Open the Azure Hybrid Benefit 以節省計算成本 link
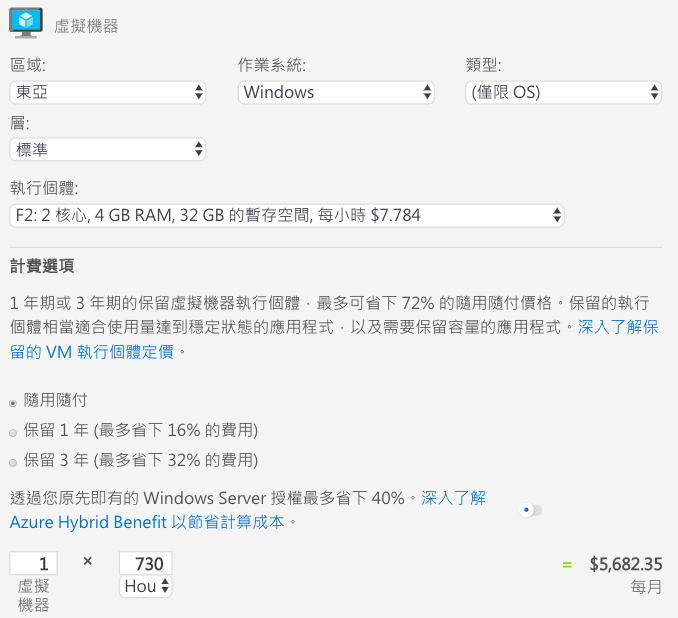 (x=147, y=522)
